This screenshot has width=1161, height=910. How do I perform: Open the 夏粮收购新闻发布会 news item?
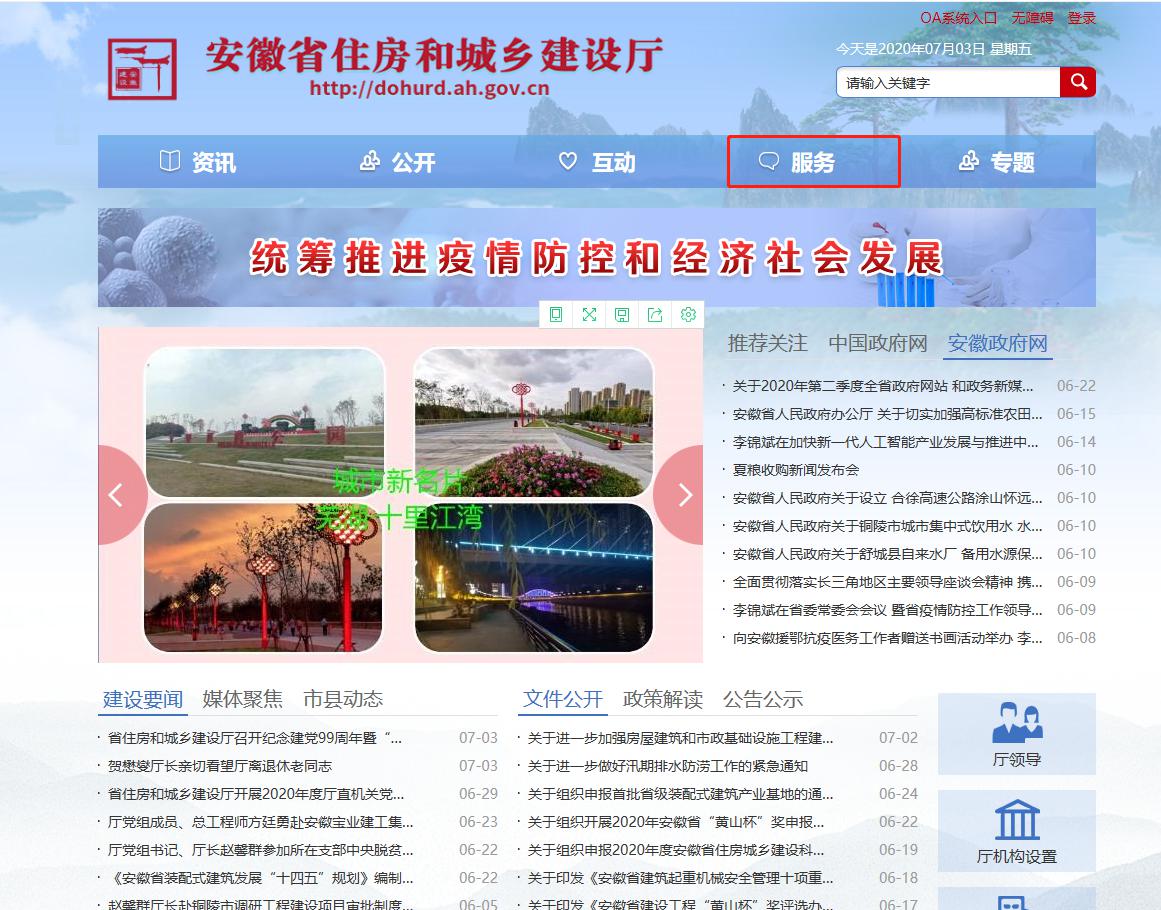point(795,470)
